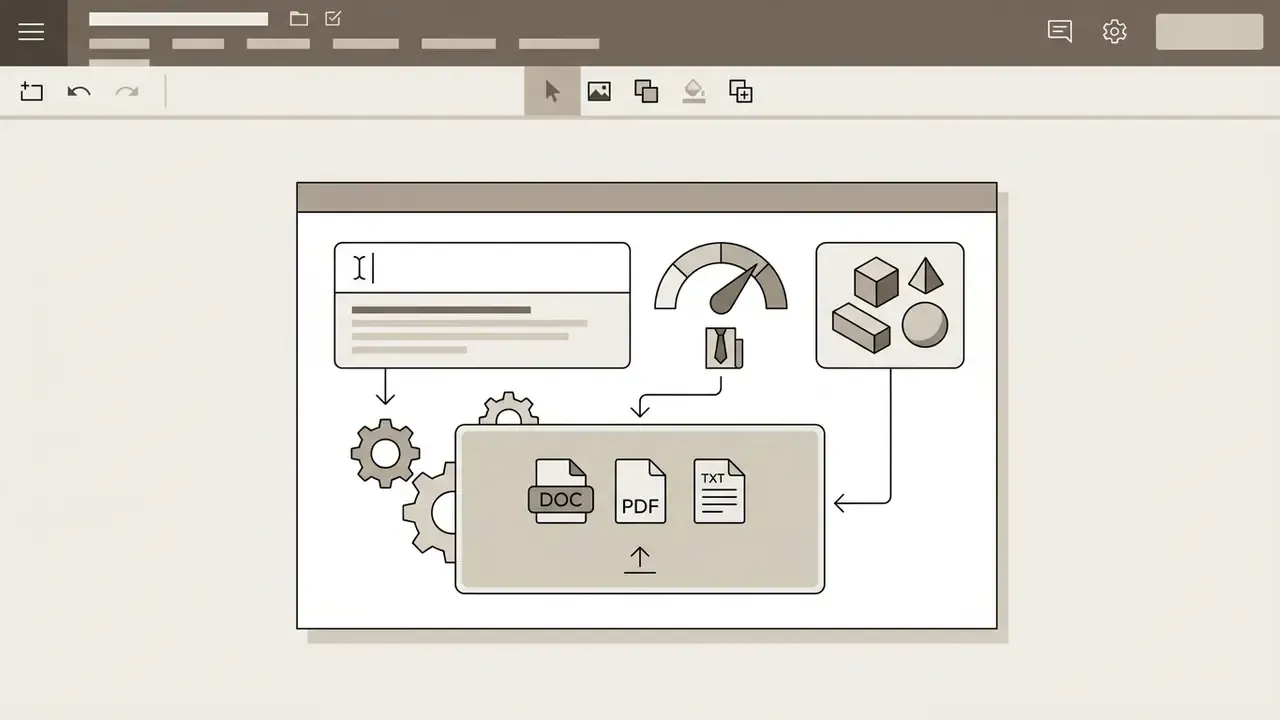Open the comments speech bubble icon
Image resolution: width=1280 pixels, height=720 pixels.
coord(1060,31)
